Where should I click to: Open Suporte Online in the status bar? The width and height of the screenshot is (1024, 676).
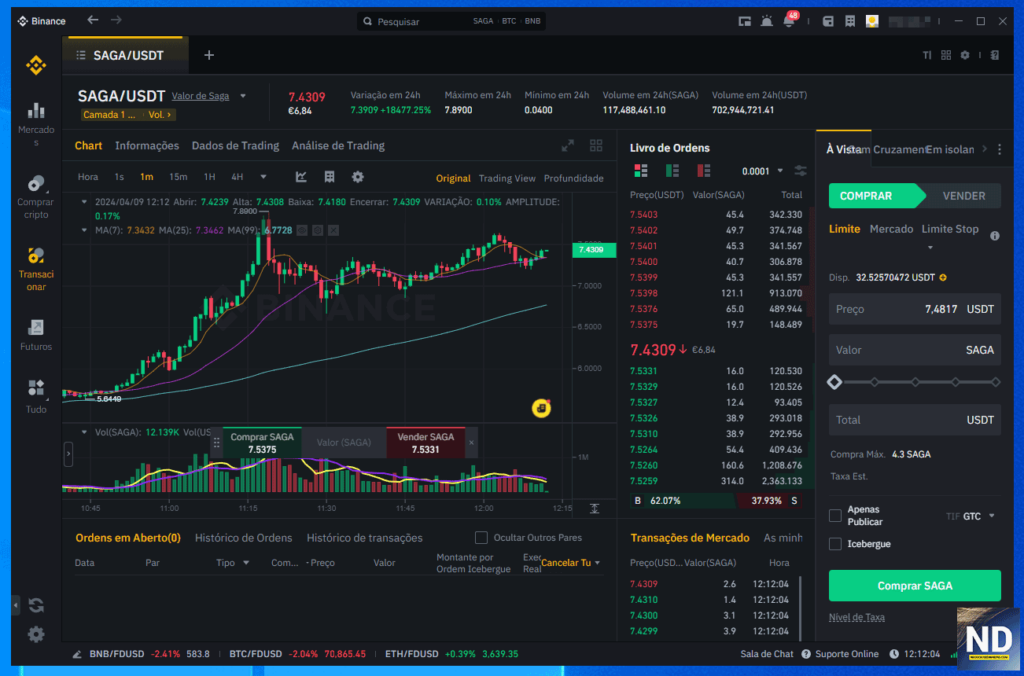click(x=840, y=654)
